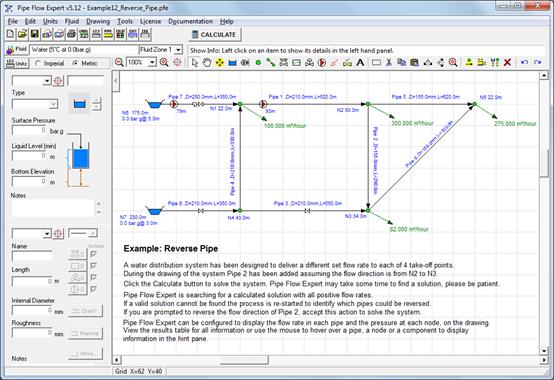
Task: Click the rectangle selection tool
Action: click(x=376, y=63)
